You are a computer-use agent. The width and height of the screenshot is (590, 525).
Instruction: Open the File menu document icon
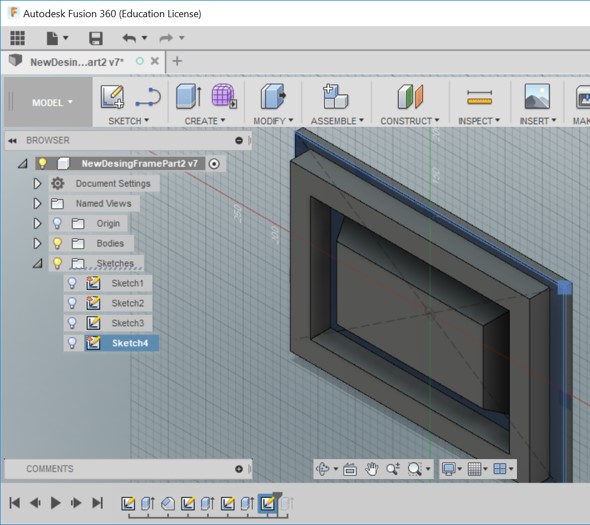52,38
